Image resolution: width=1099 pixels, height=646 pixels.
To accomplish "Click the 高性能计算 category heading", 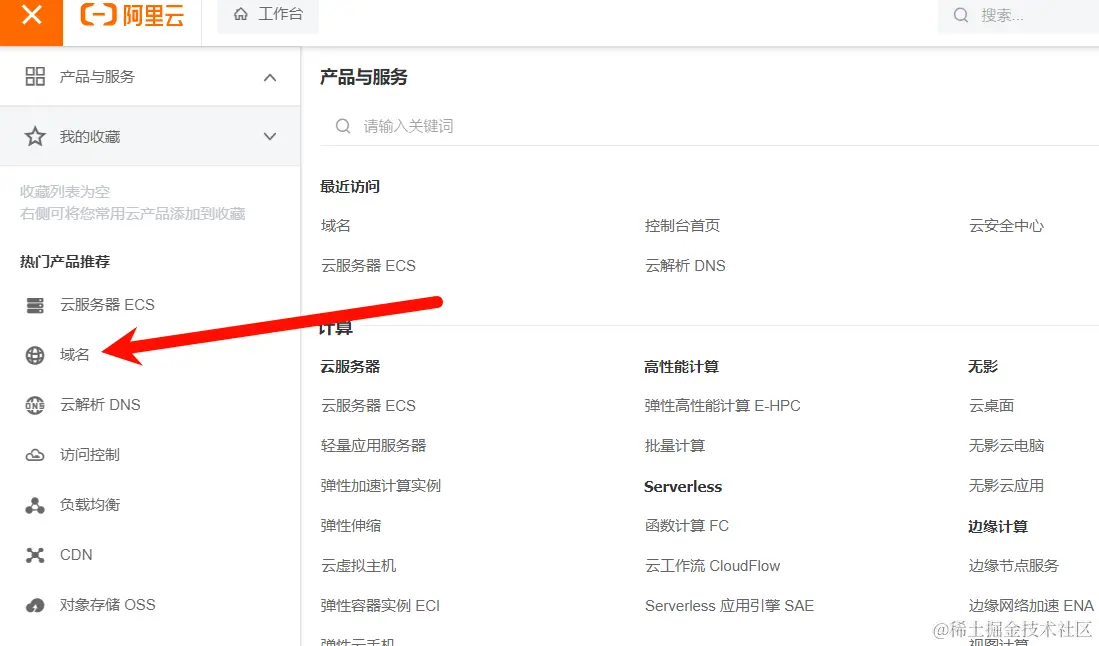I will 681,366.
